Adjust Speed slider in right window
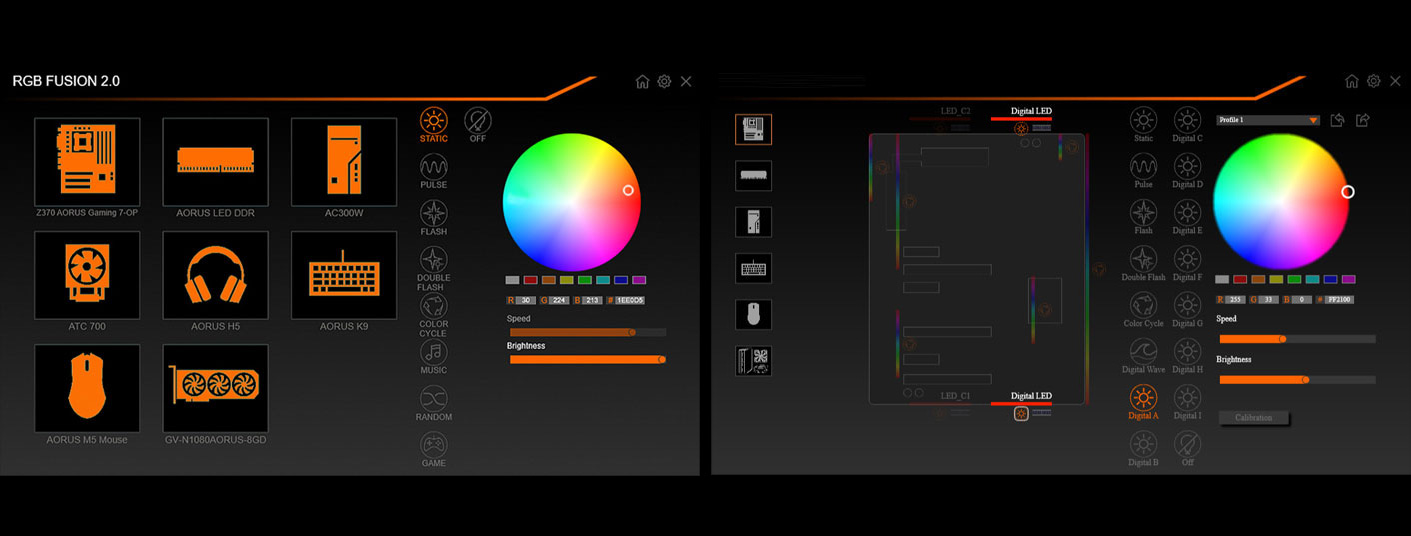The image size is (1411, 536). pos(1297,339)
